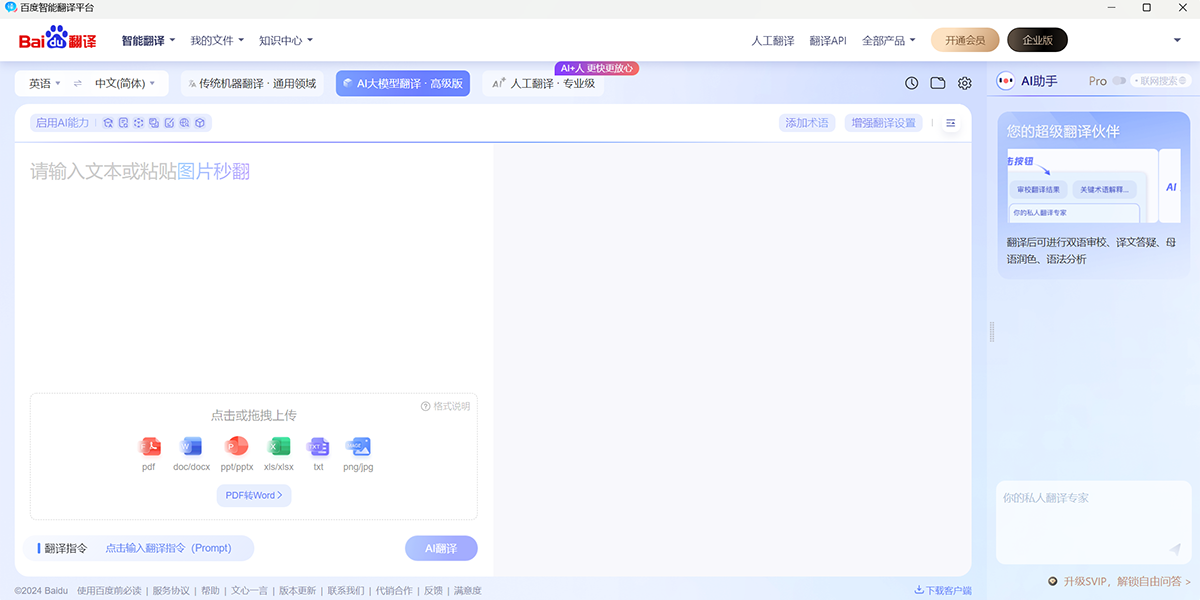
Task: Open the folder icon beside the clock
Action: (938, 83)
